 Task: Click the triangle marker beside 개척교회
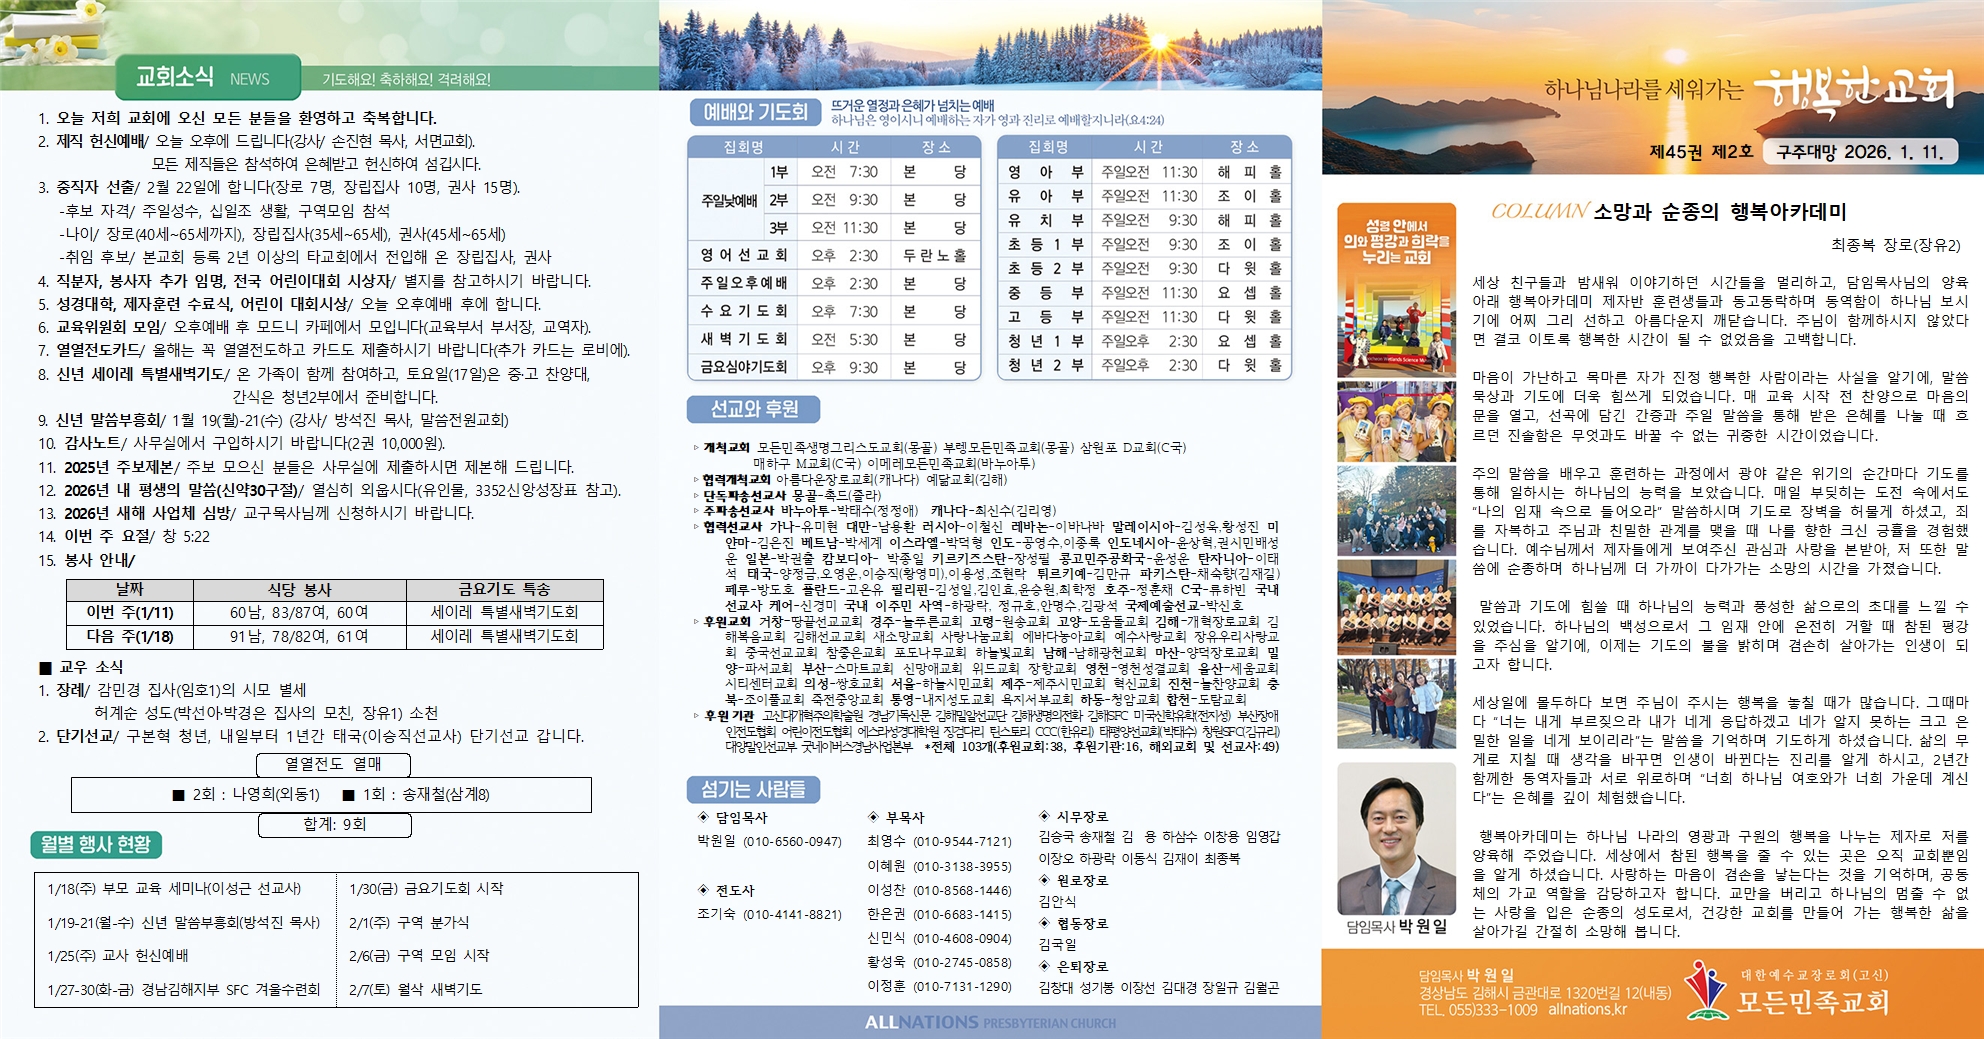(696, 448)
